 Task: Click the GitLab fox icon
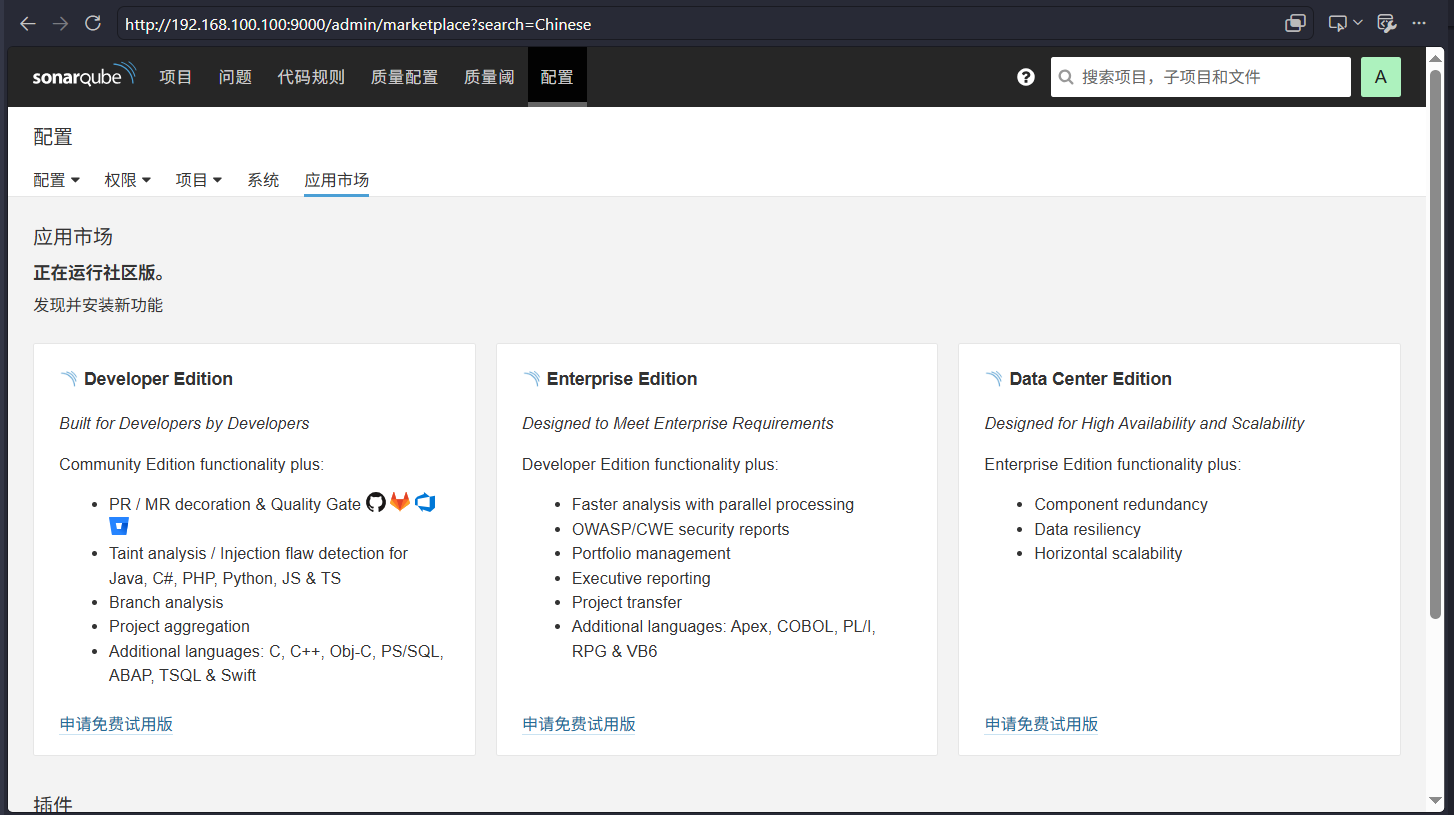[400, 502]
